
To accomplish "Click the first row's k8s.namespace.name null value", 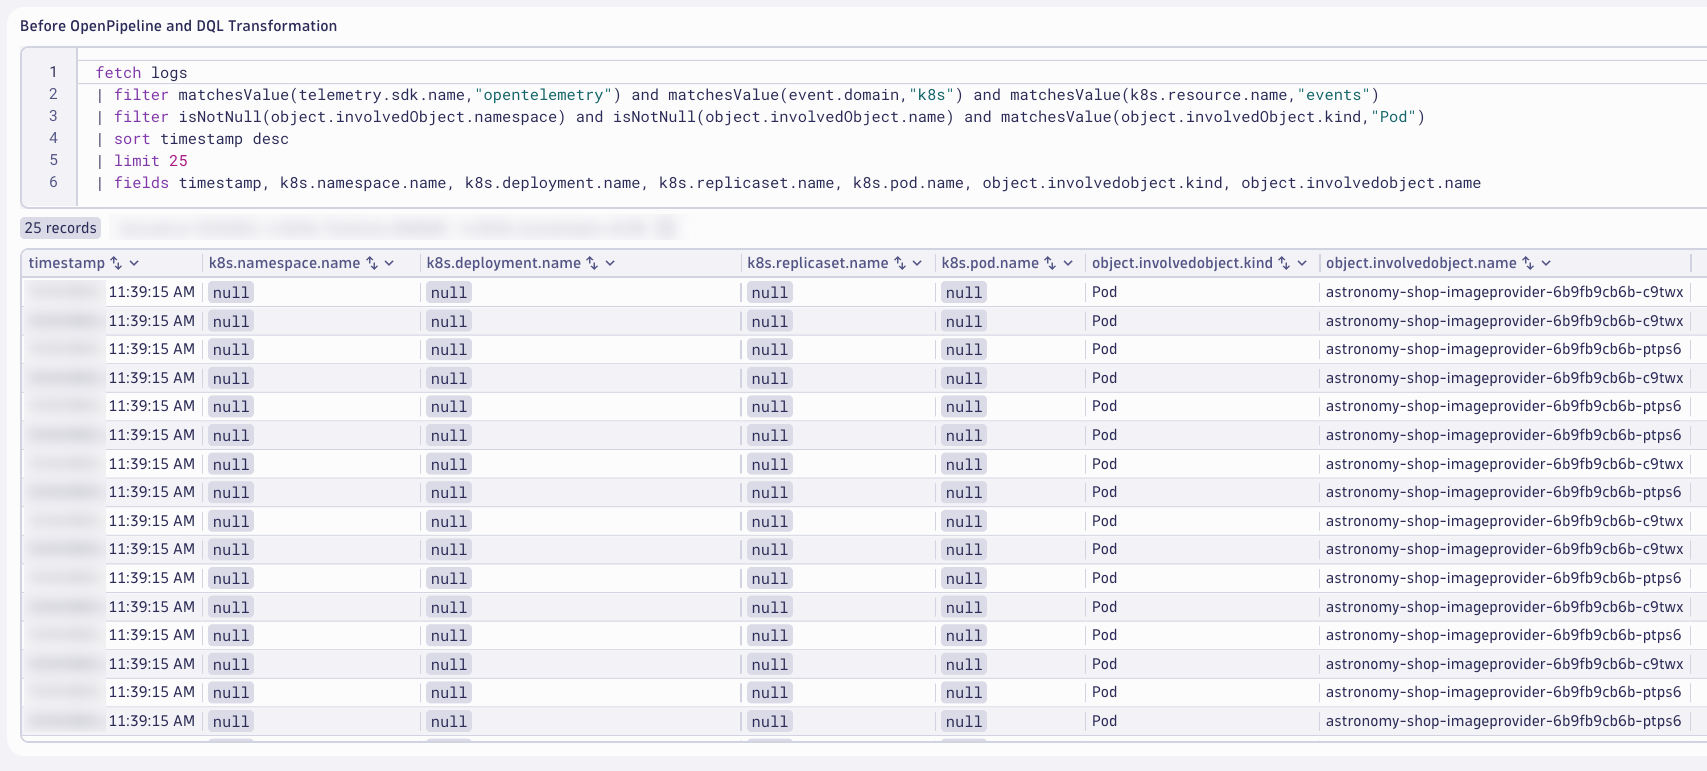I will pyautogui.click(x=230, y=293).
